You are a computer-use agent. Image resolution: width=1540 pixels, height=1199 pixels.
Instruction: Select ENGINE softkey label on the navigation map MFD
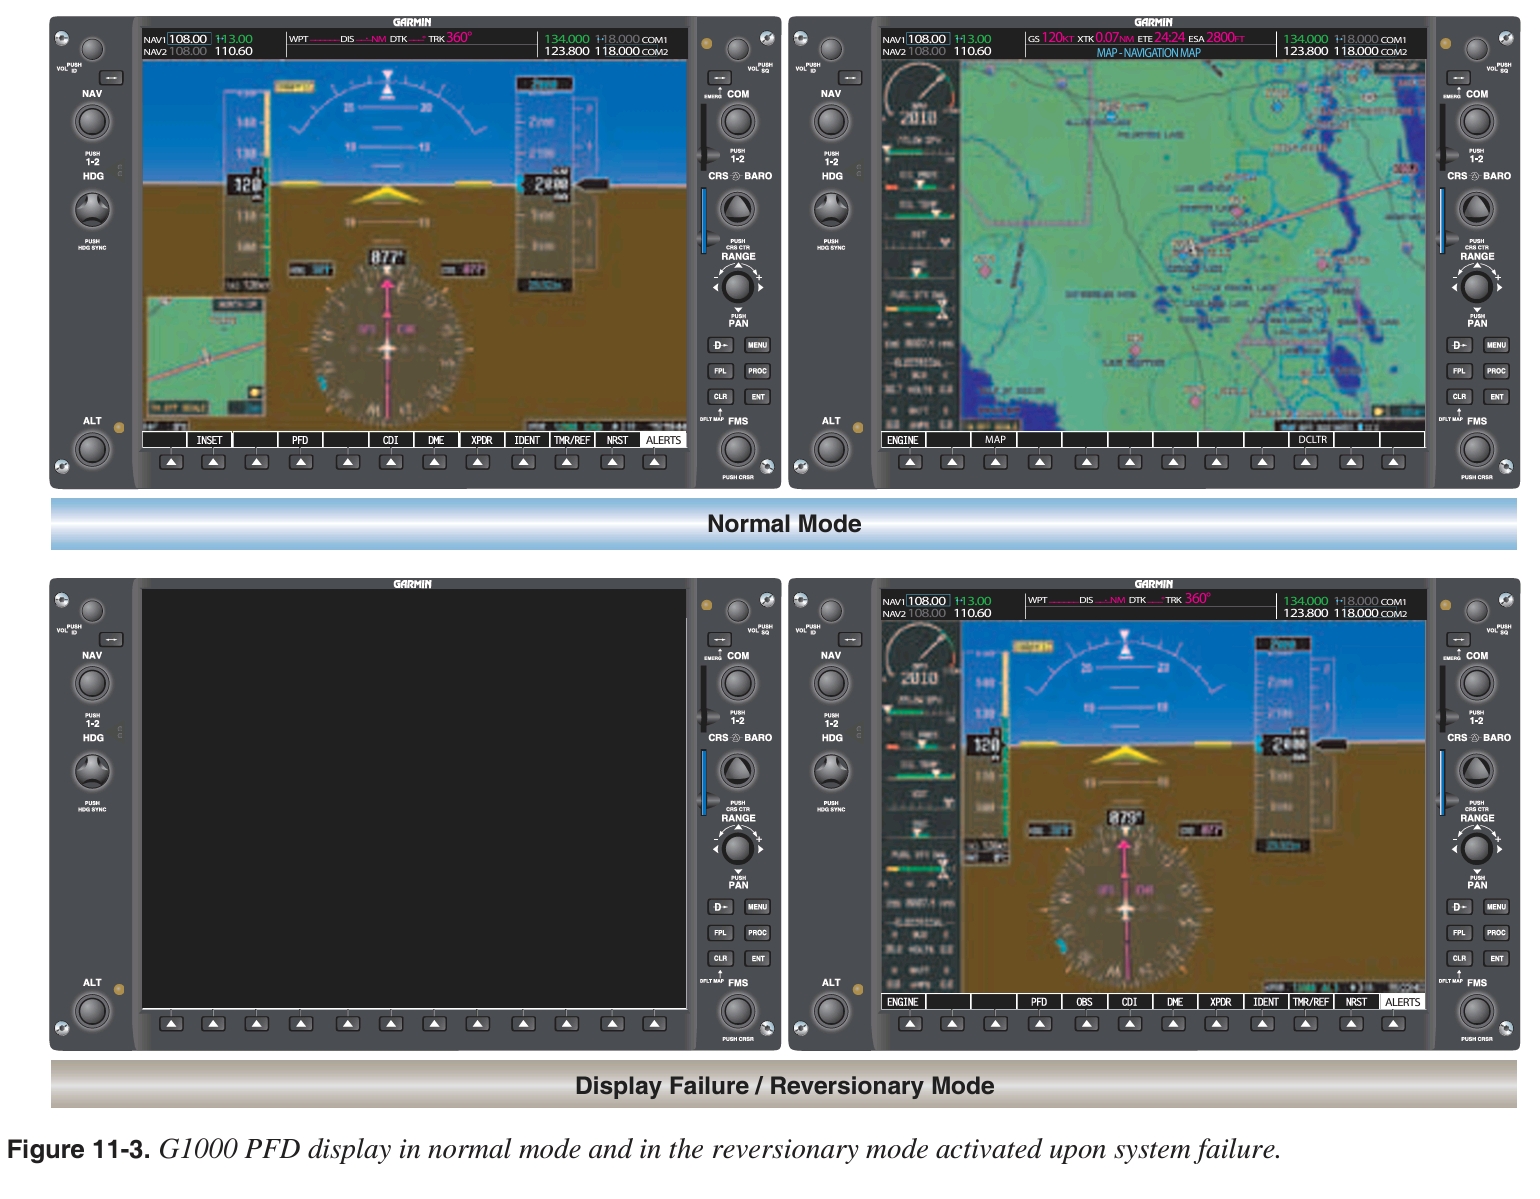(902, 440)
